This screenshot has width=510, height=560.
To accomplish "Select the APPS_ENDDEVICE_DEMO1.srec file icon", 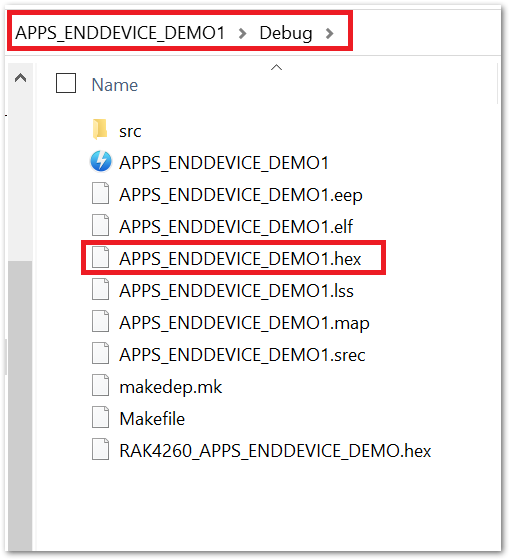I will pos(100,353).
